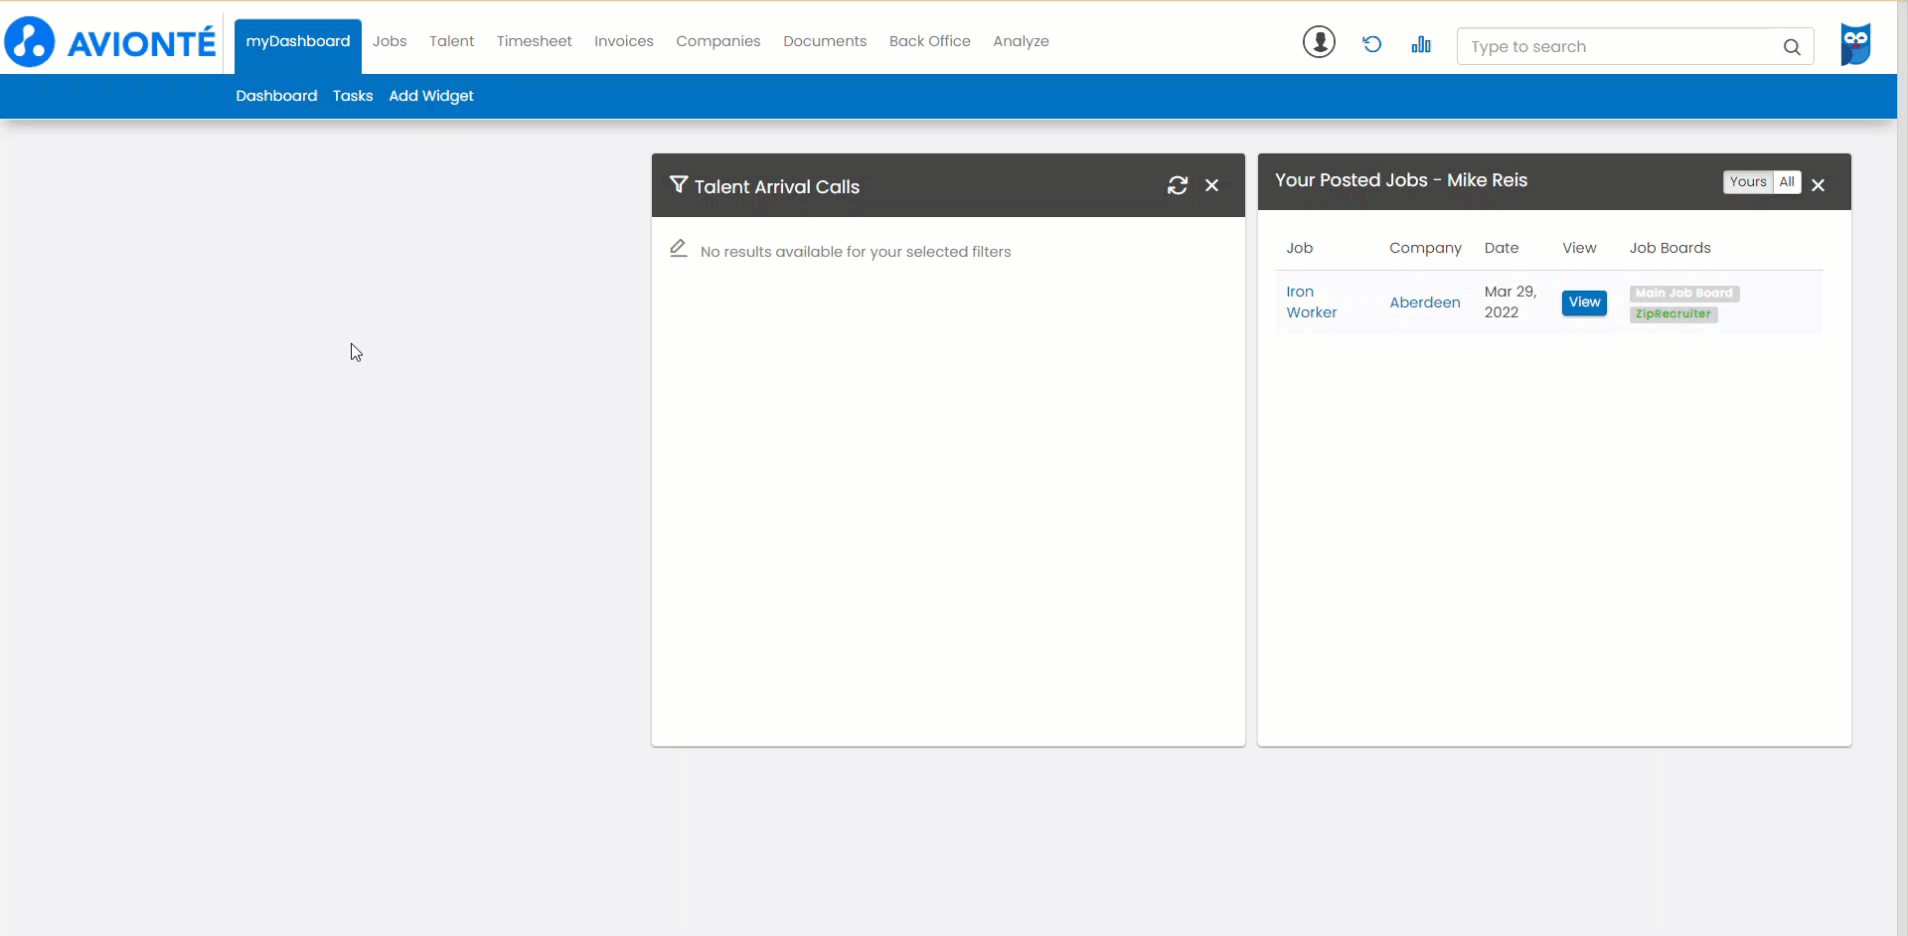Close the Your Posted Jobs widget
Viewport: 1908px width, 936px height.
tap(1818, 185)
